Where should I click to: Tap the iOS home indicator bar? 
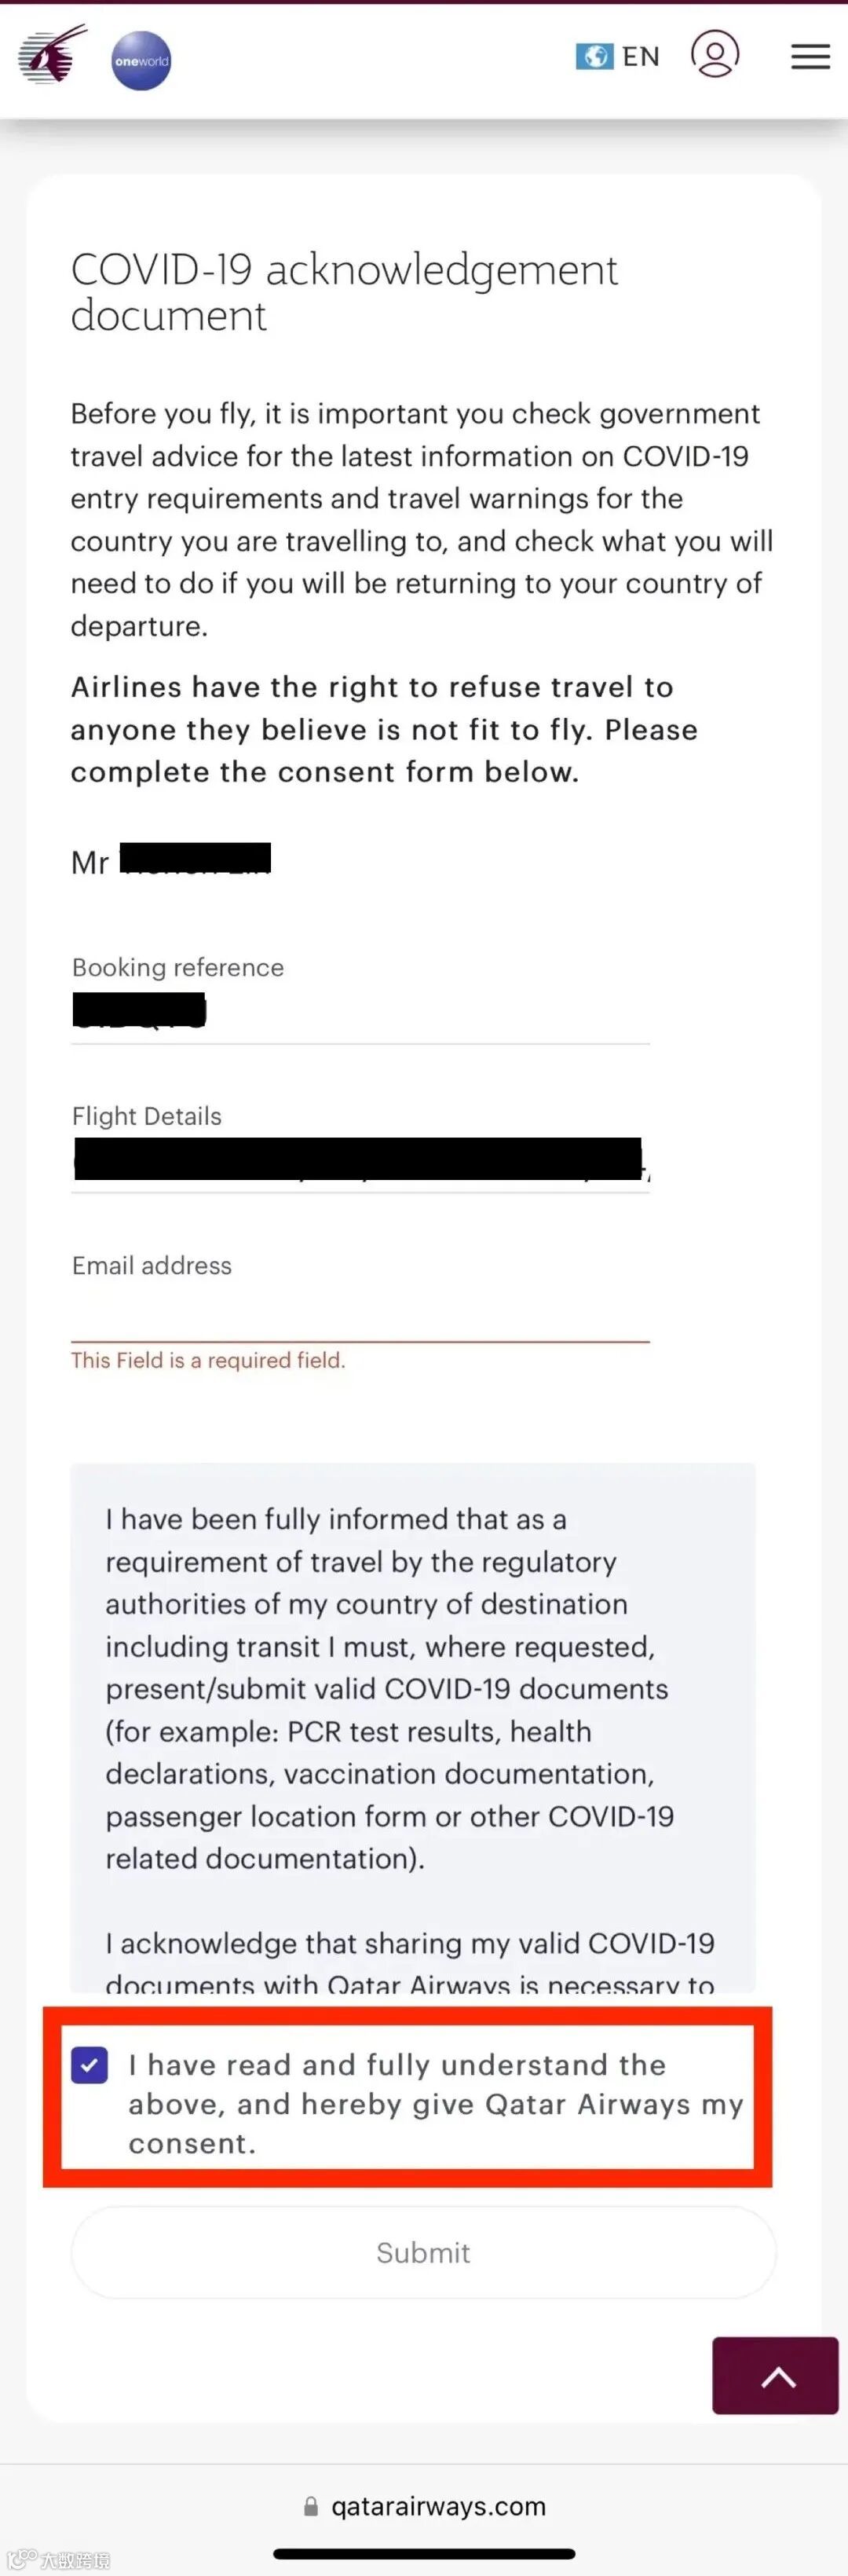424,2554
